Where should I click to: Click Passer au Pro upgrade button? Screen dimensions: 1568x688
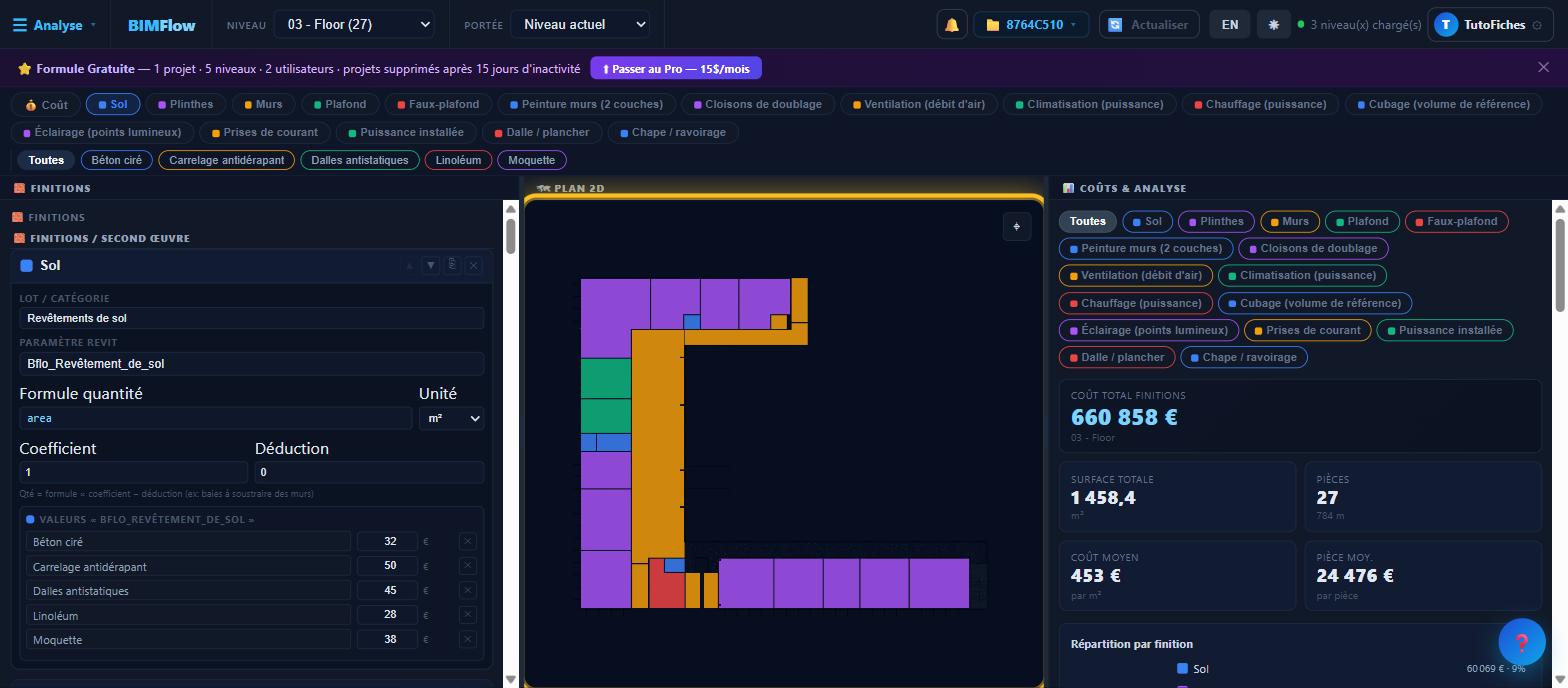(x=676, y=68)
